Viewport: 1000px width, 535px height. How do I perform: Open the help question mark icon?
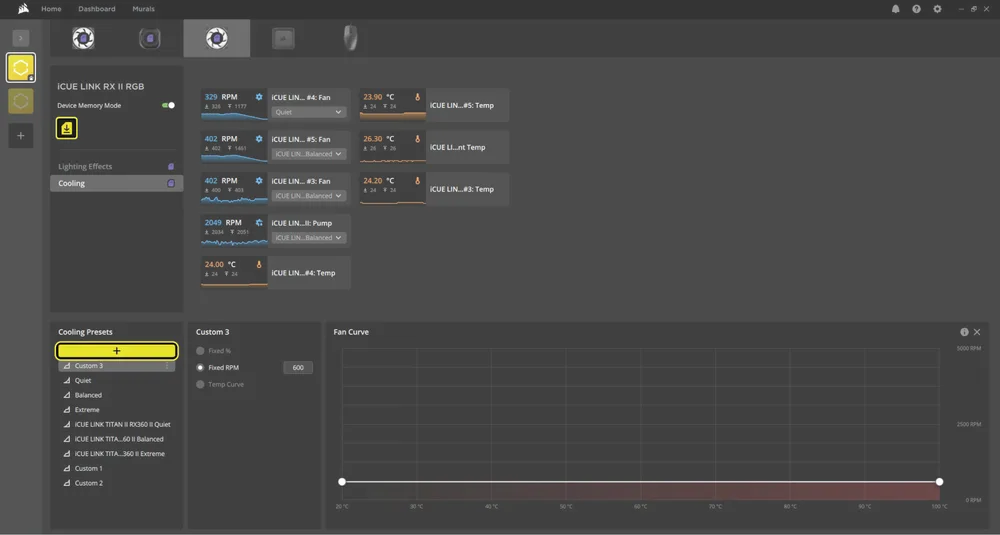(916, 9)
